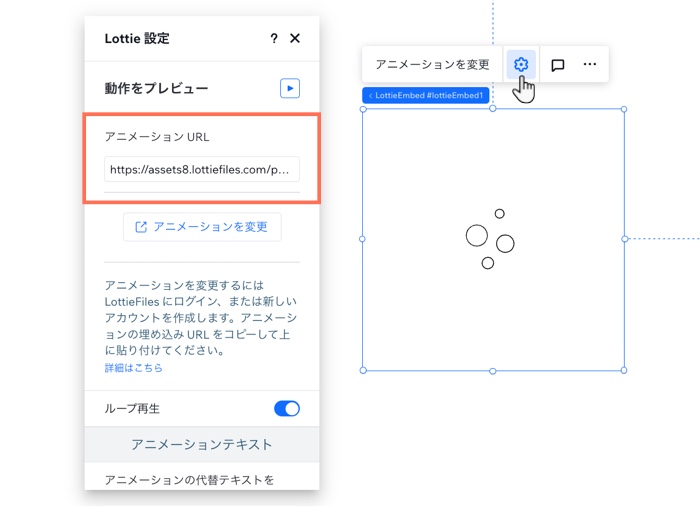Screen dimensions: 700x506
Task: Click the bottom-left corner handle of the element
Action: (x=363, y=370)
